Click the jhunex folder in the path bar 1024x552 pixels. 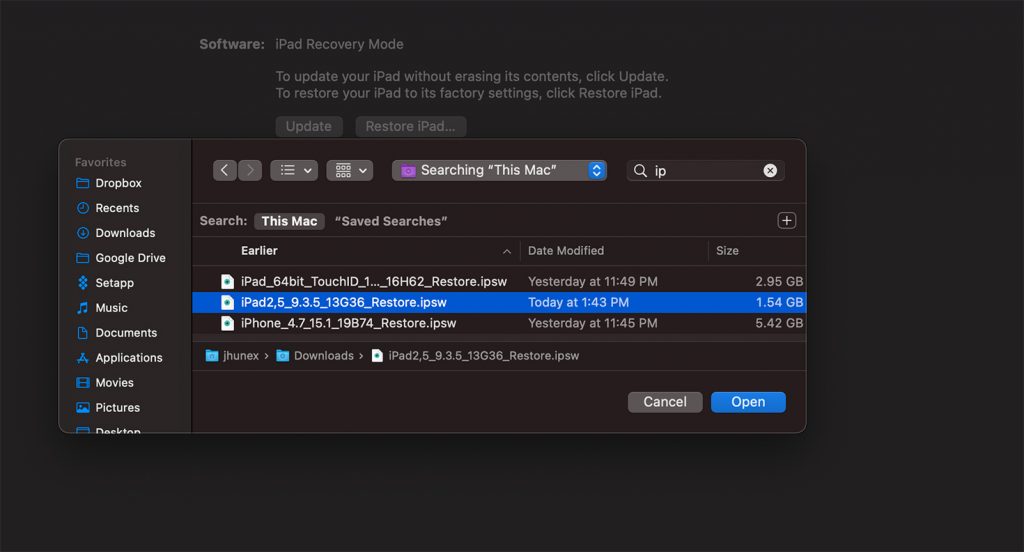tap(232, 356)
